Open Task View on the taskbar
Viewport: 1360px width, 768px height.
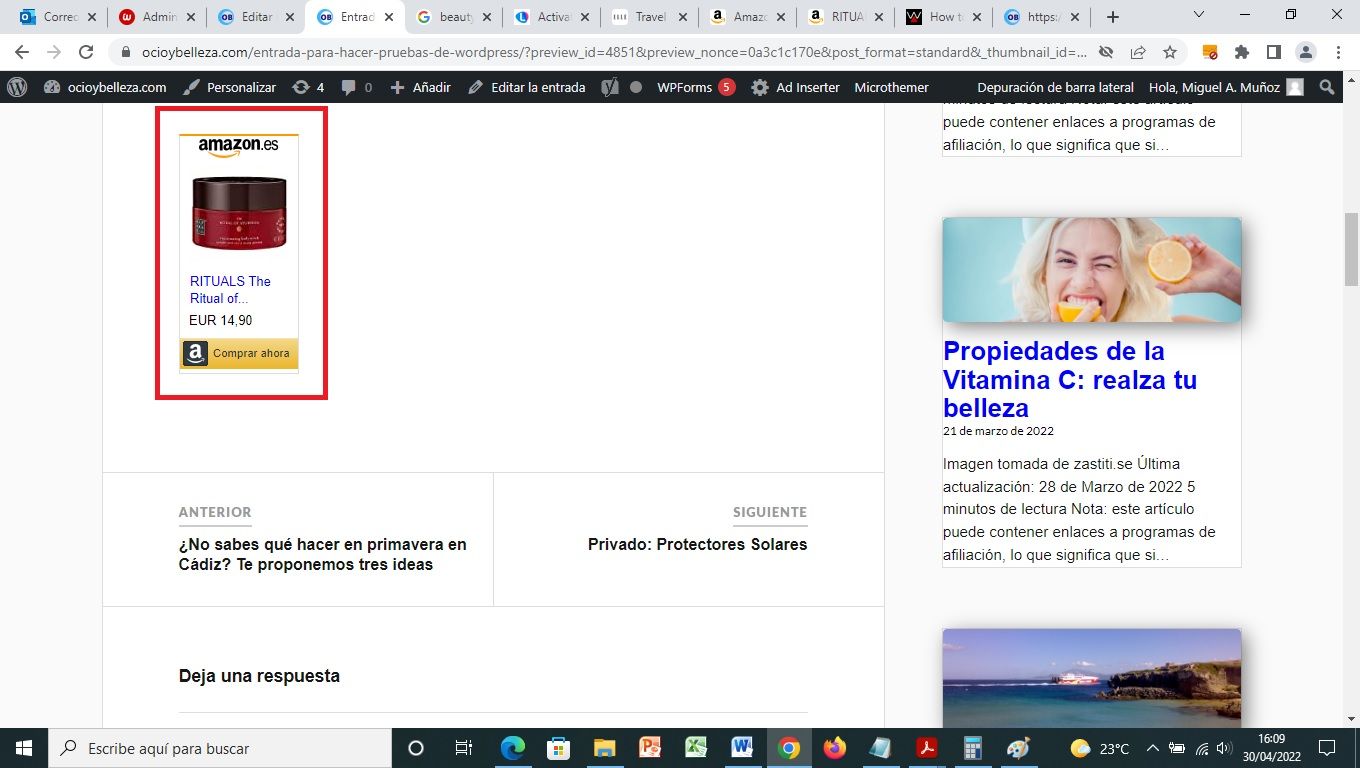[463, 748]
